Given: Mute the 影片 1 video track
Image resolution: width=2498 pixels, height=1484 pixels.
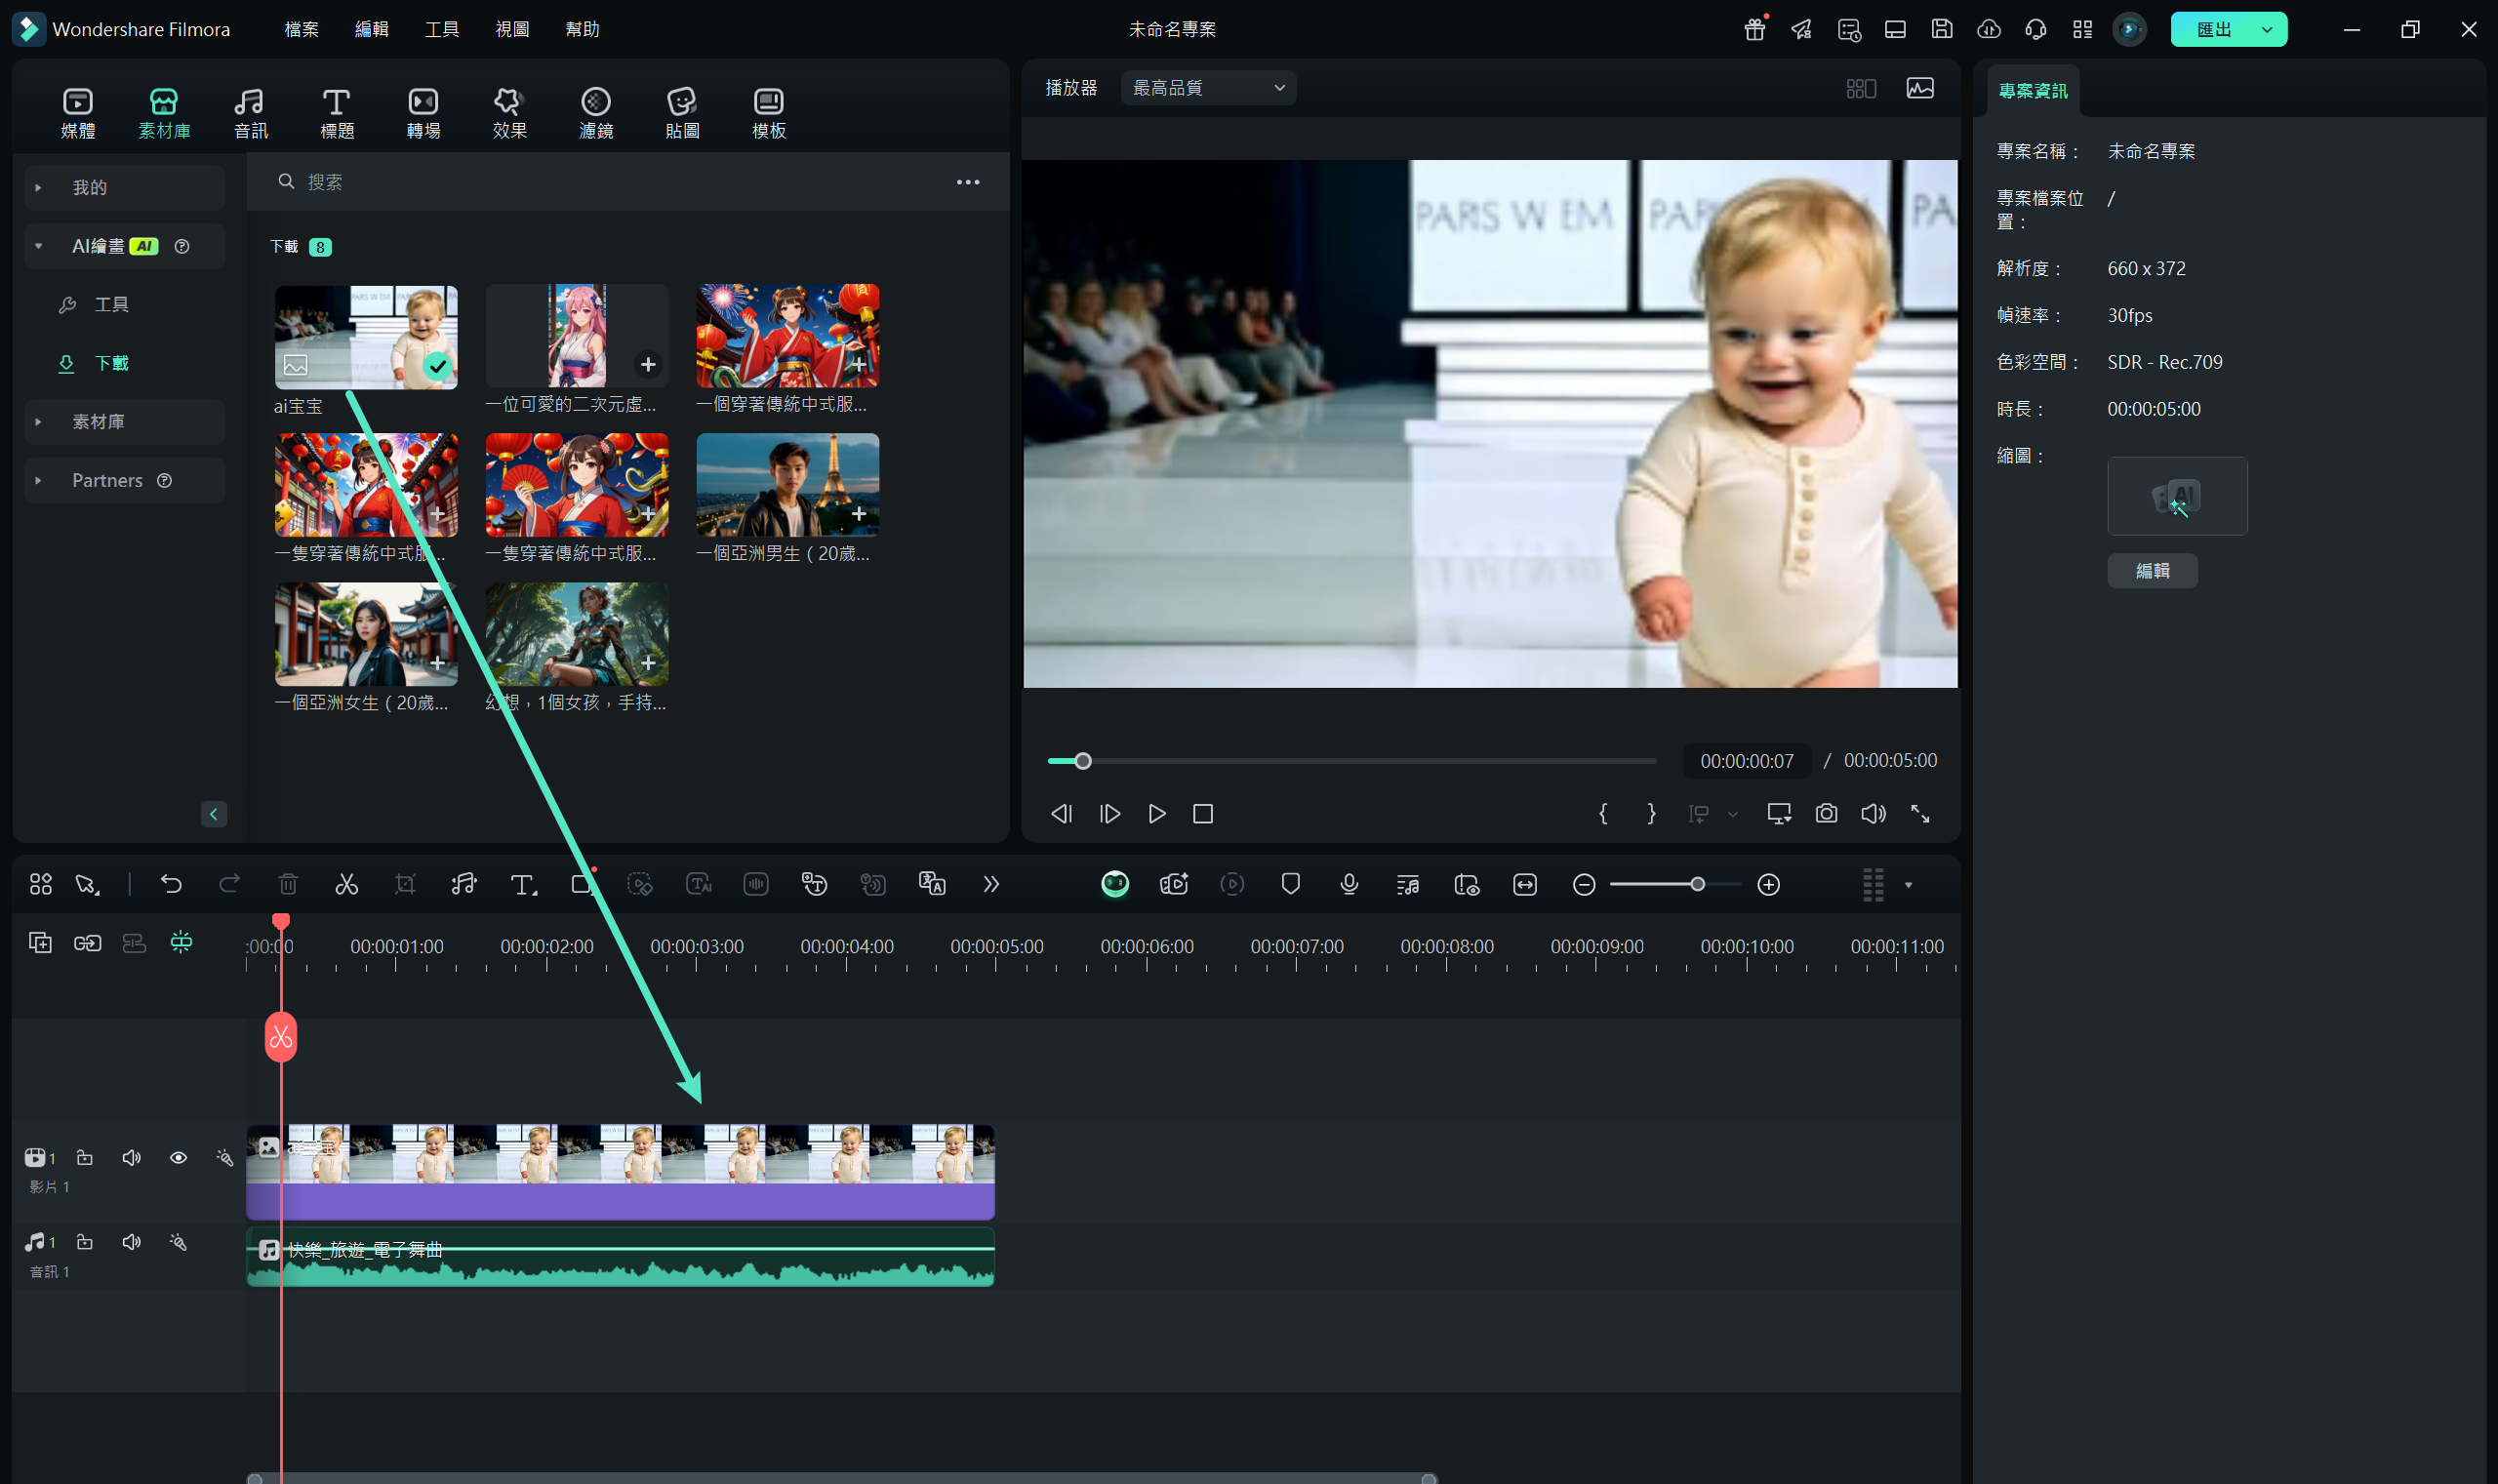Looking at the screenshot, I should click(131, 1158).
